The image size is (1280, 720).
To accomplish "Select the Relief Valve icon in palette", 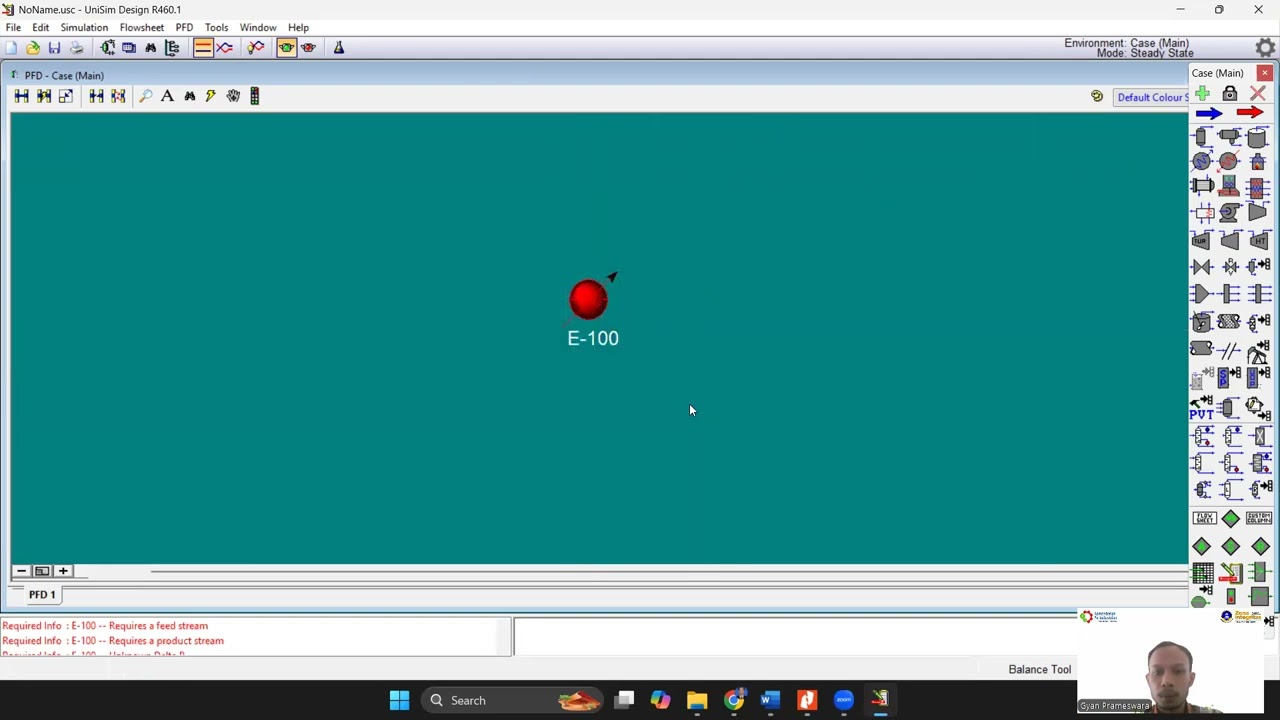I will coord(1230,267).
